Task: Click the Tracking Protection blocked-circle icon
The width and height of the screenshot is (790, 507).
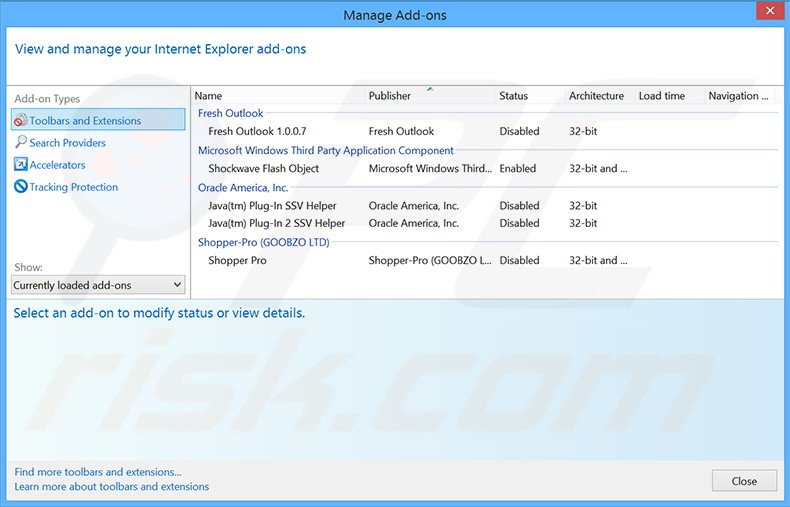Action: [x=21, y=186]
